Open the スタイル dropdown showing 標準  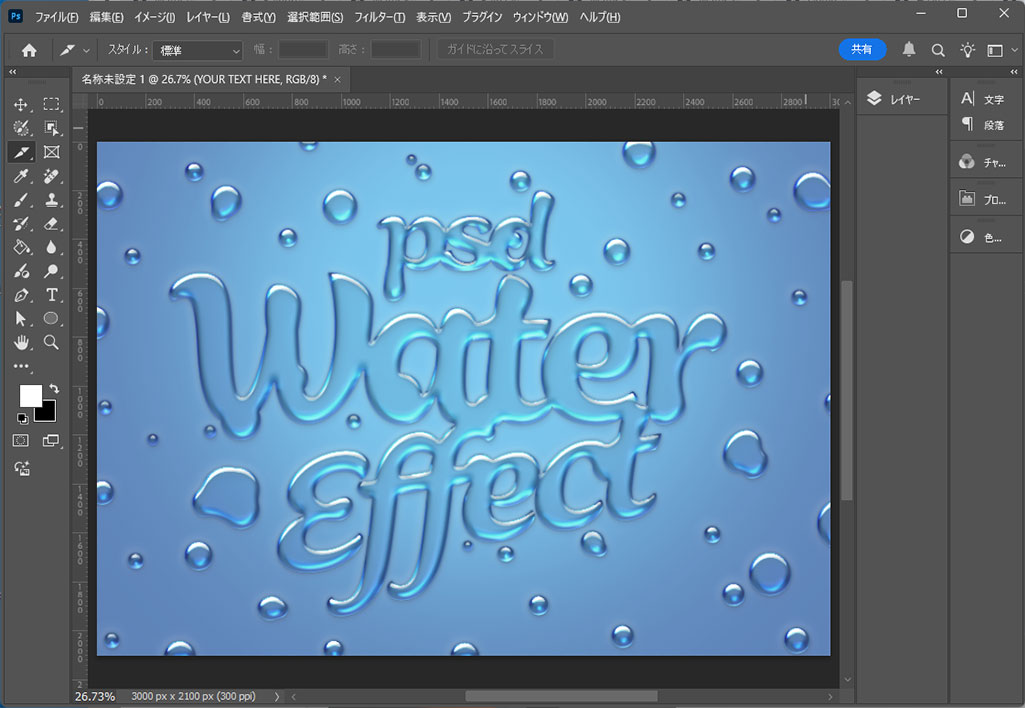pos(198,50)
